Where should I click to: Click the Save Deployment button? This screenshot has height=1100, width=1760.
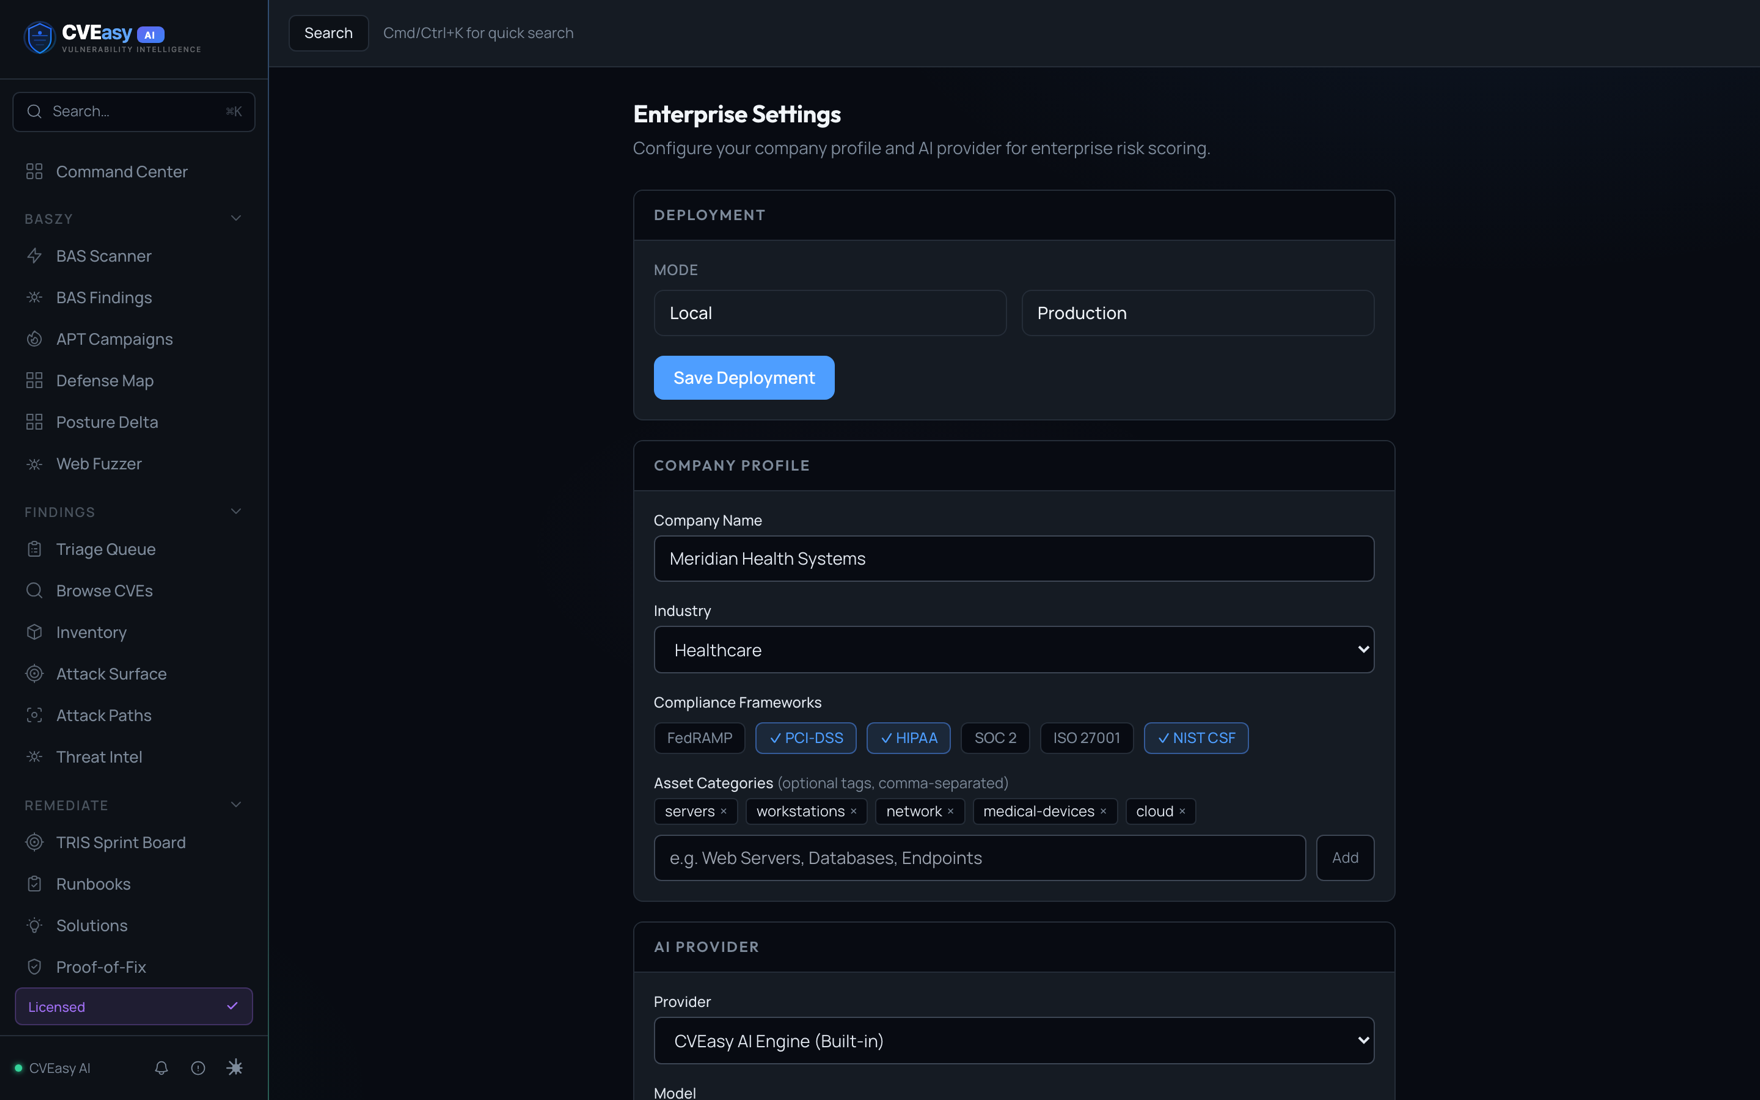point(744,378)
